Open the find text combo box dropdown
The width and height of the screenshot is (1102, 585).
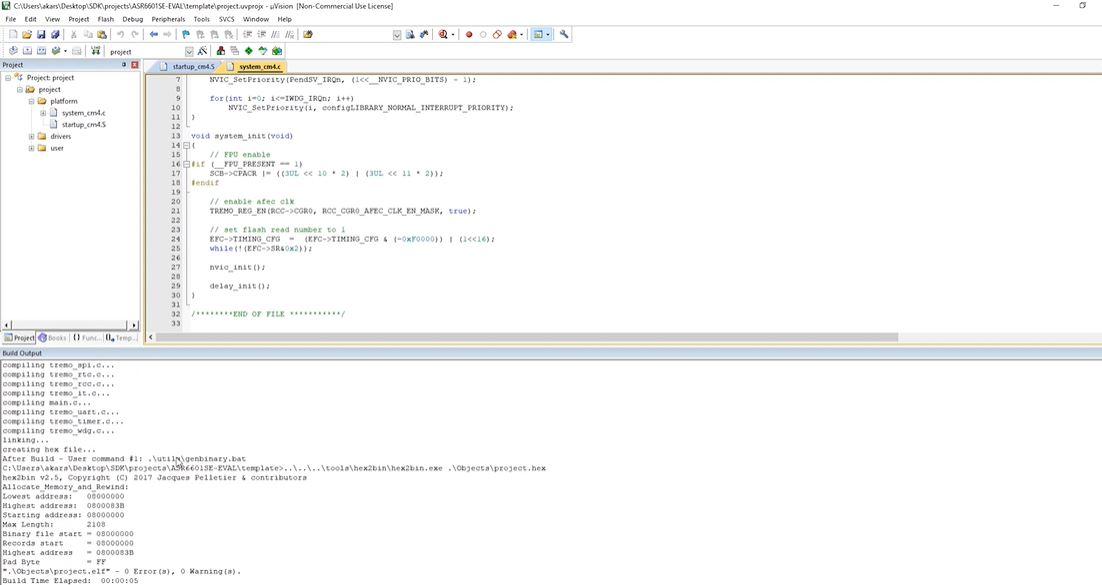[x=397, y=35]
